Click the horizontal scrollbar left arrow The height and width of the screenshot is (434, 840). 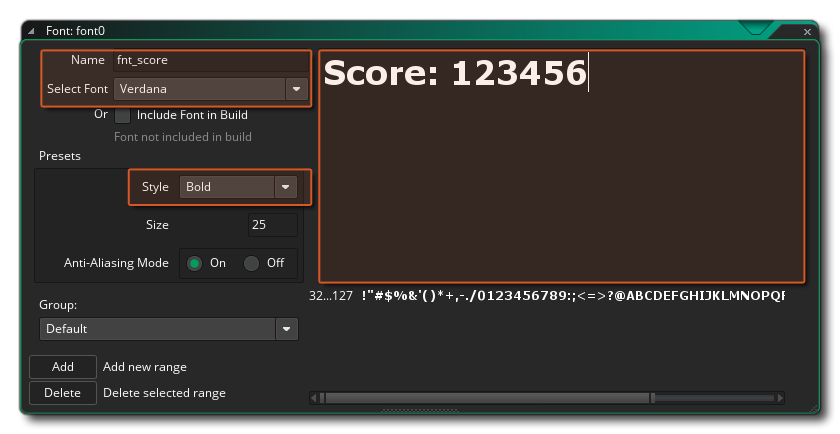click(x=314, y=398)
